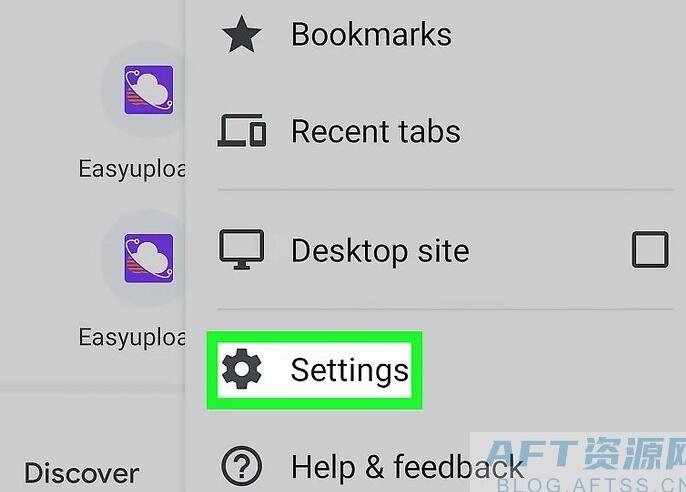
Task: Click the Settings gear icon
Action: (x=242, y=369)
